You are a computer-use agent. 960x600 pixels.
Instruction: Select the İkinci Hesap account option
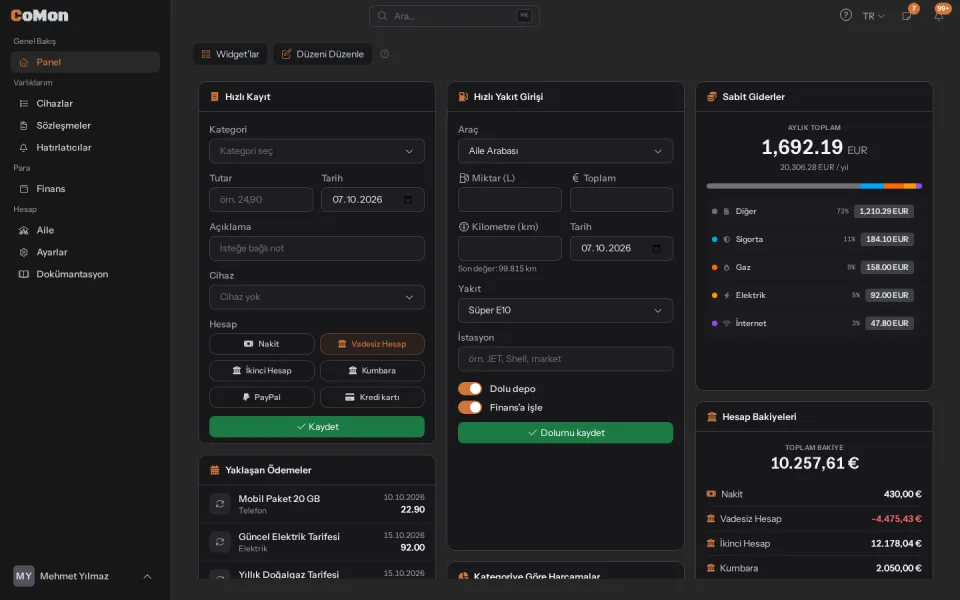pos(262,370)
